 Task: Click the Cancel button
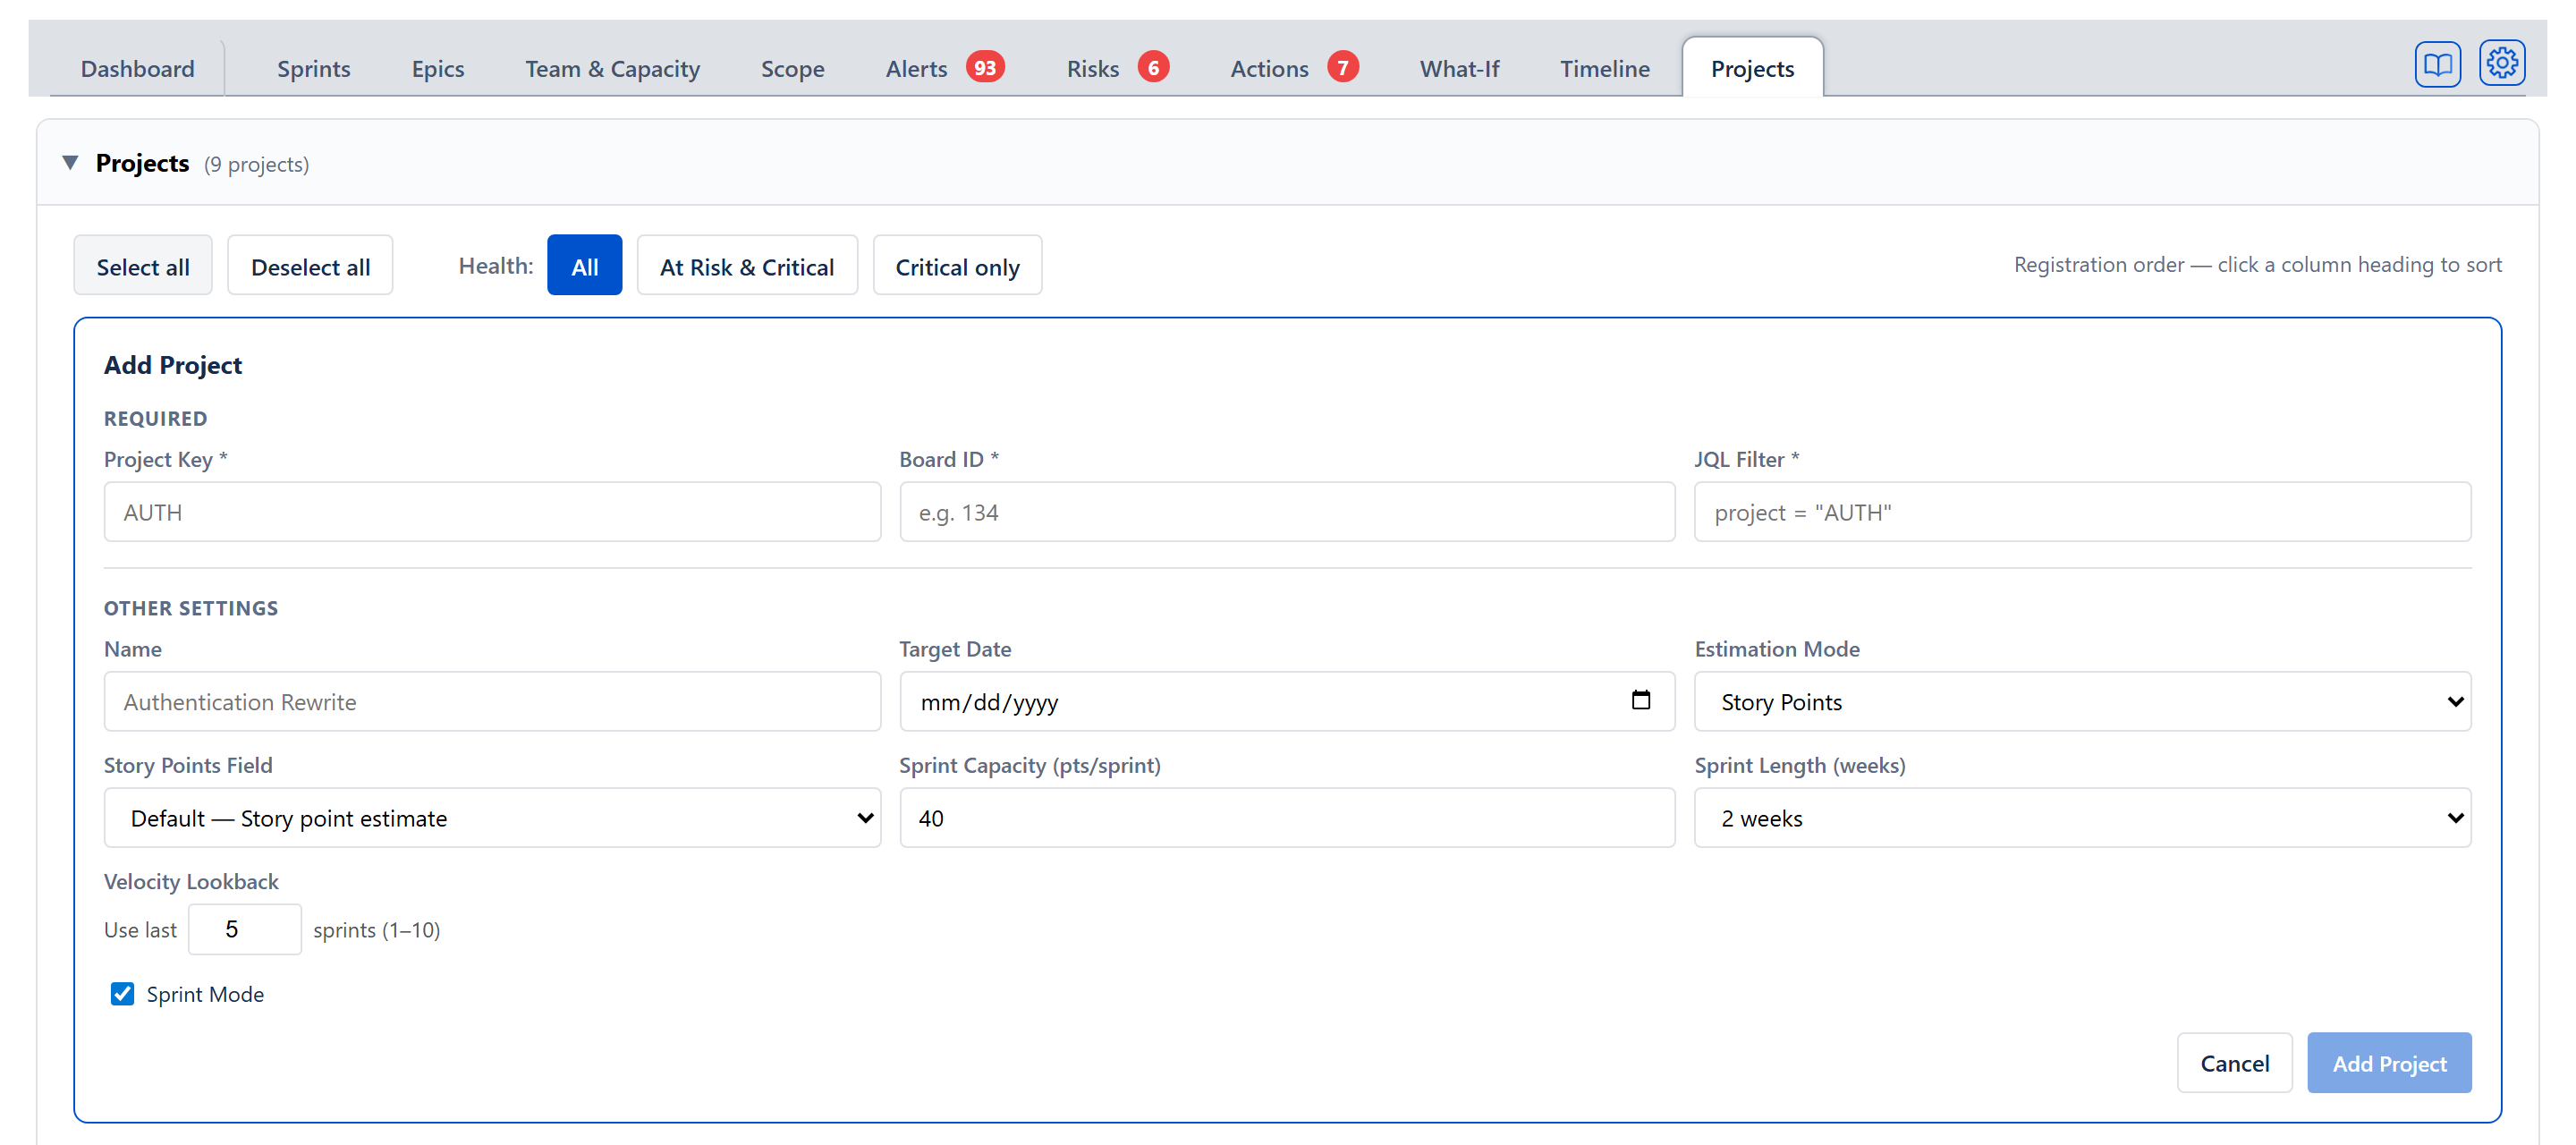point(2234,1062)
